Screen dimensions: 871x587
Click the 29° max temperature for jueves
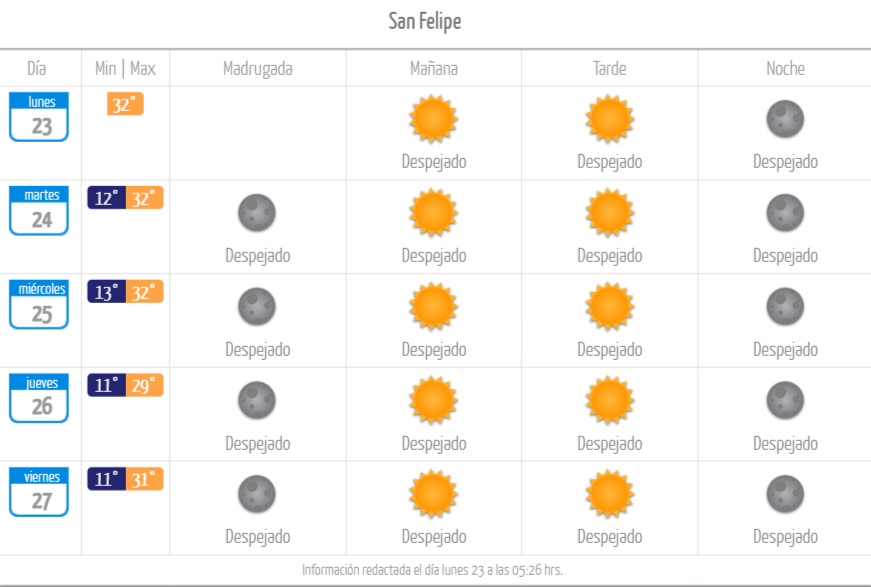pos(144,385)
